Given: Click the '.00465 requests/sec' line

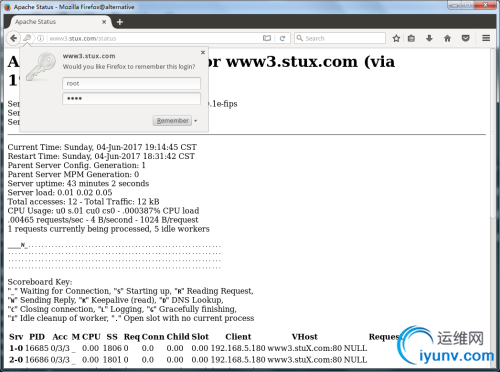Looking at the screenshot, I should point(103,220).
